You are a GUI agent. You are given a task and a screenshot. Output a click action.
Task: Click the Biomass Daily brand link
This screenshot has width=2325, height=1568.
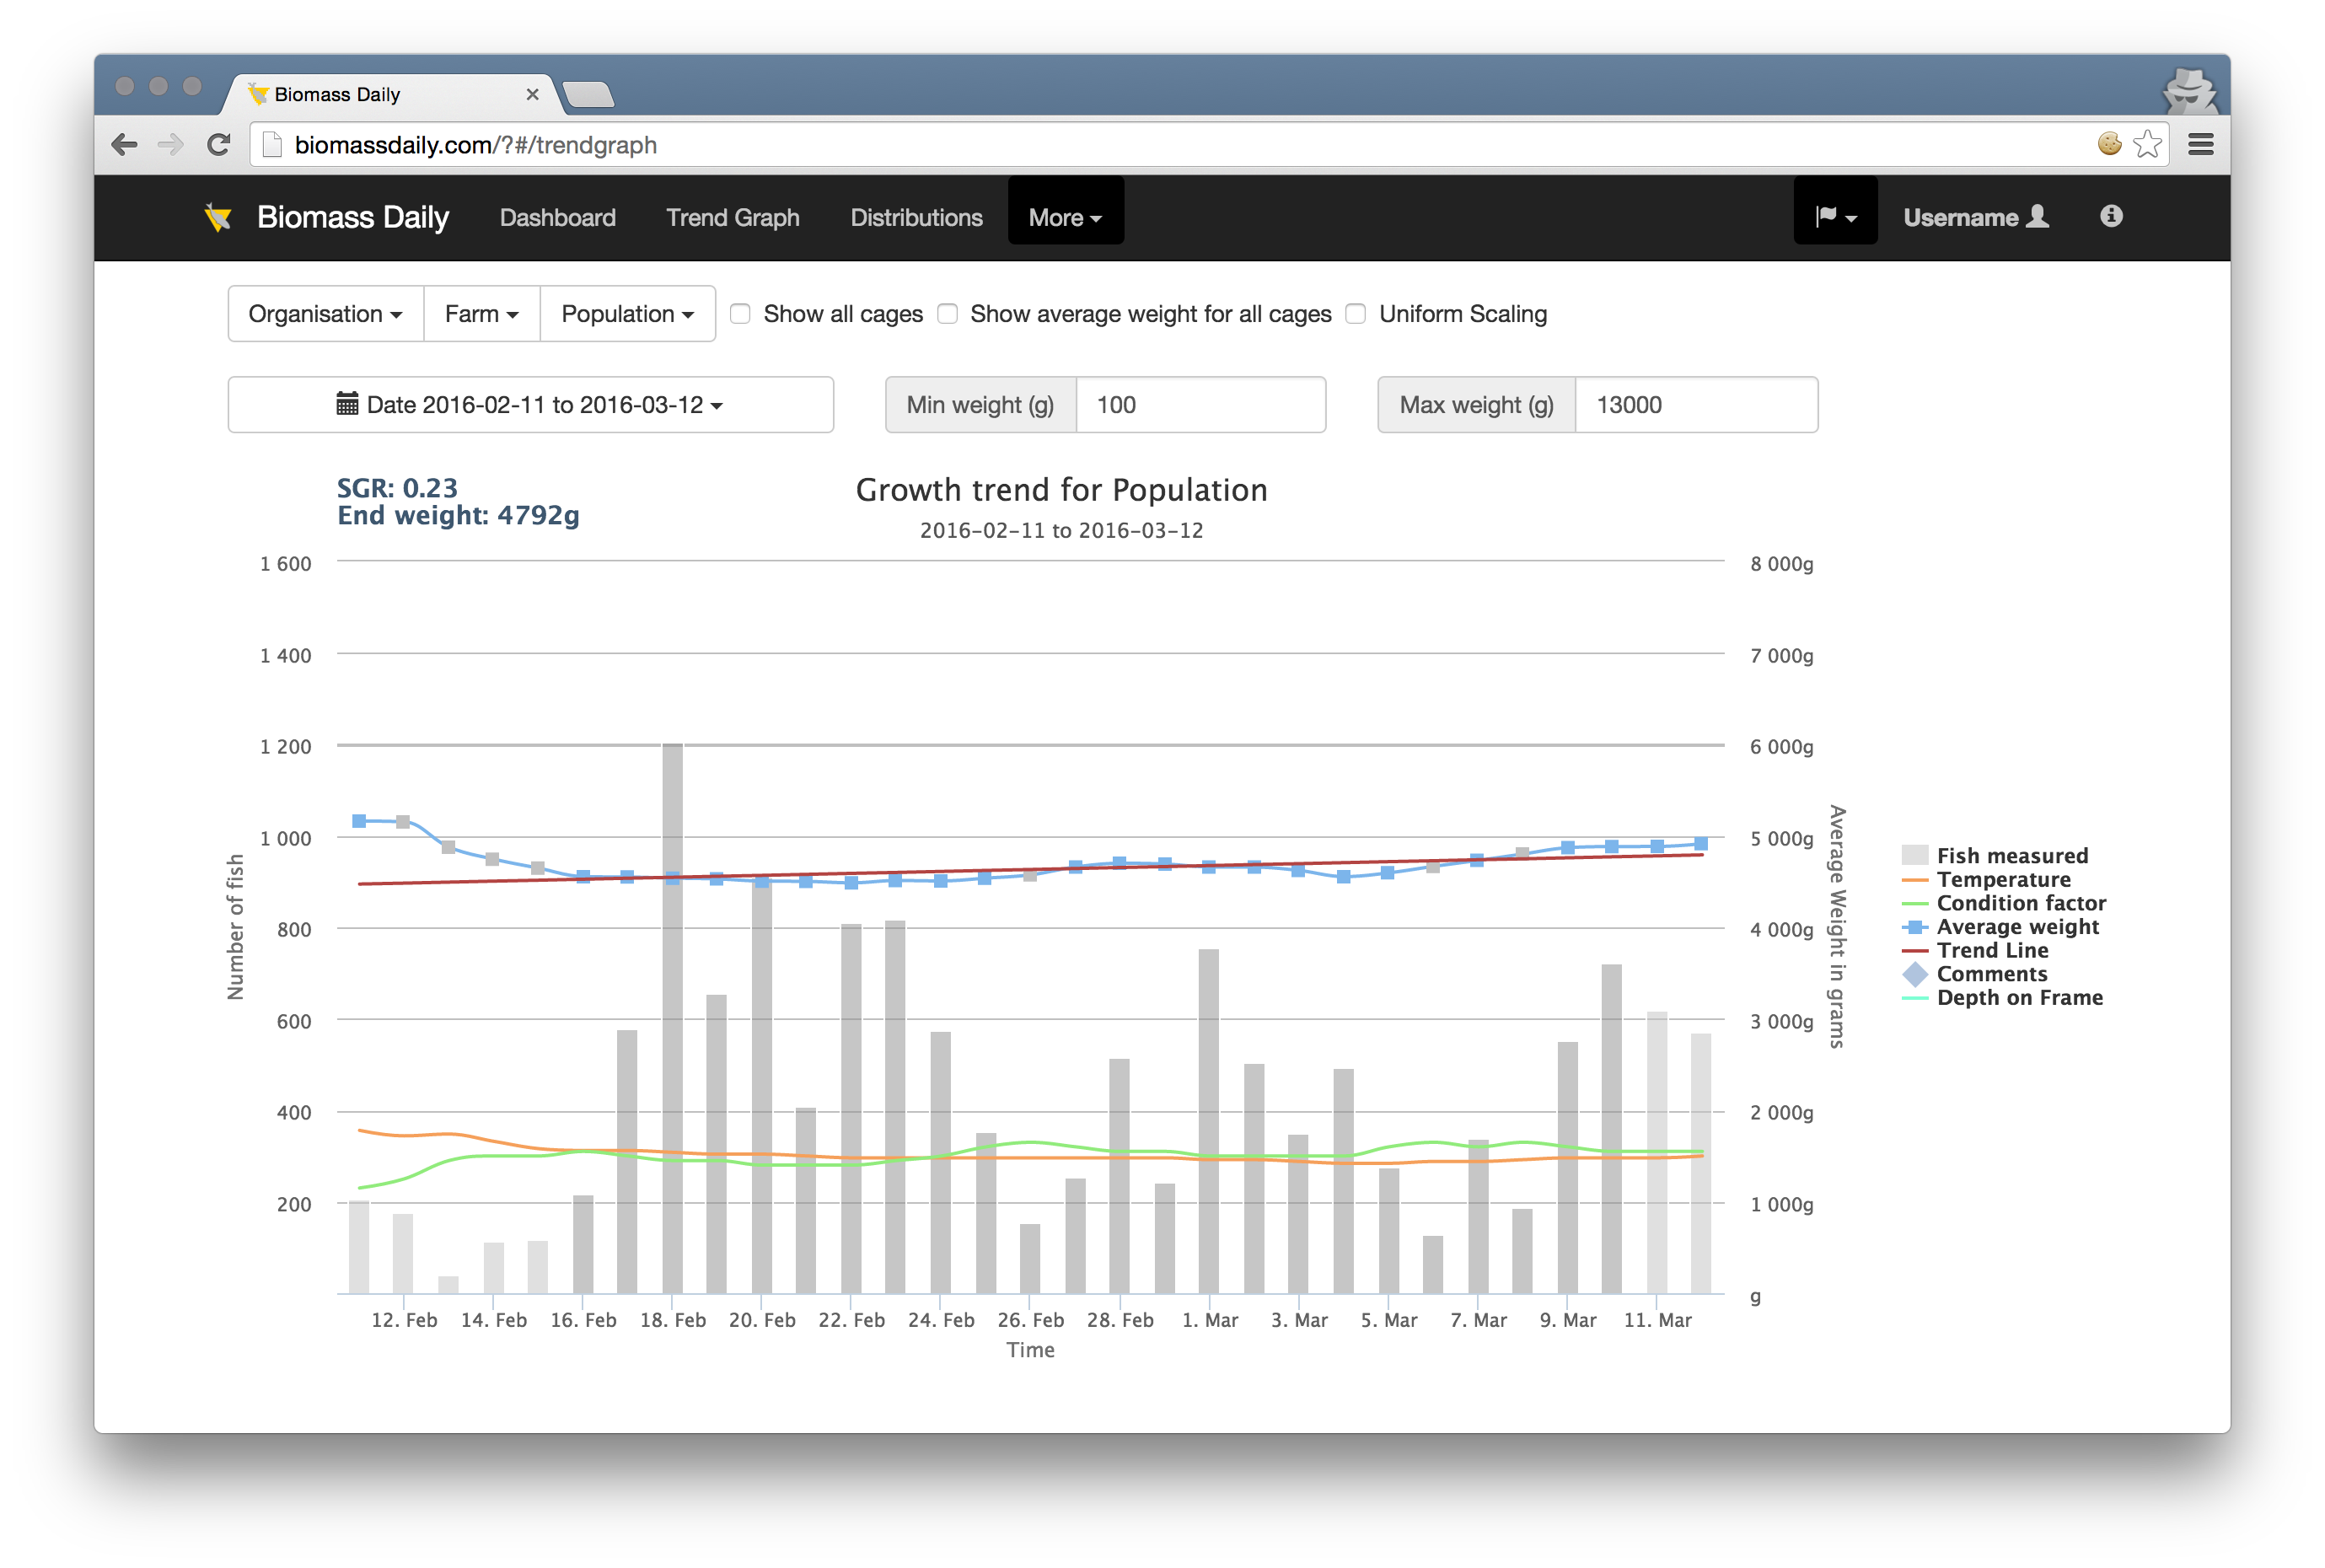352,217
